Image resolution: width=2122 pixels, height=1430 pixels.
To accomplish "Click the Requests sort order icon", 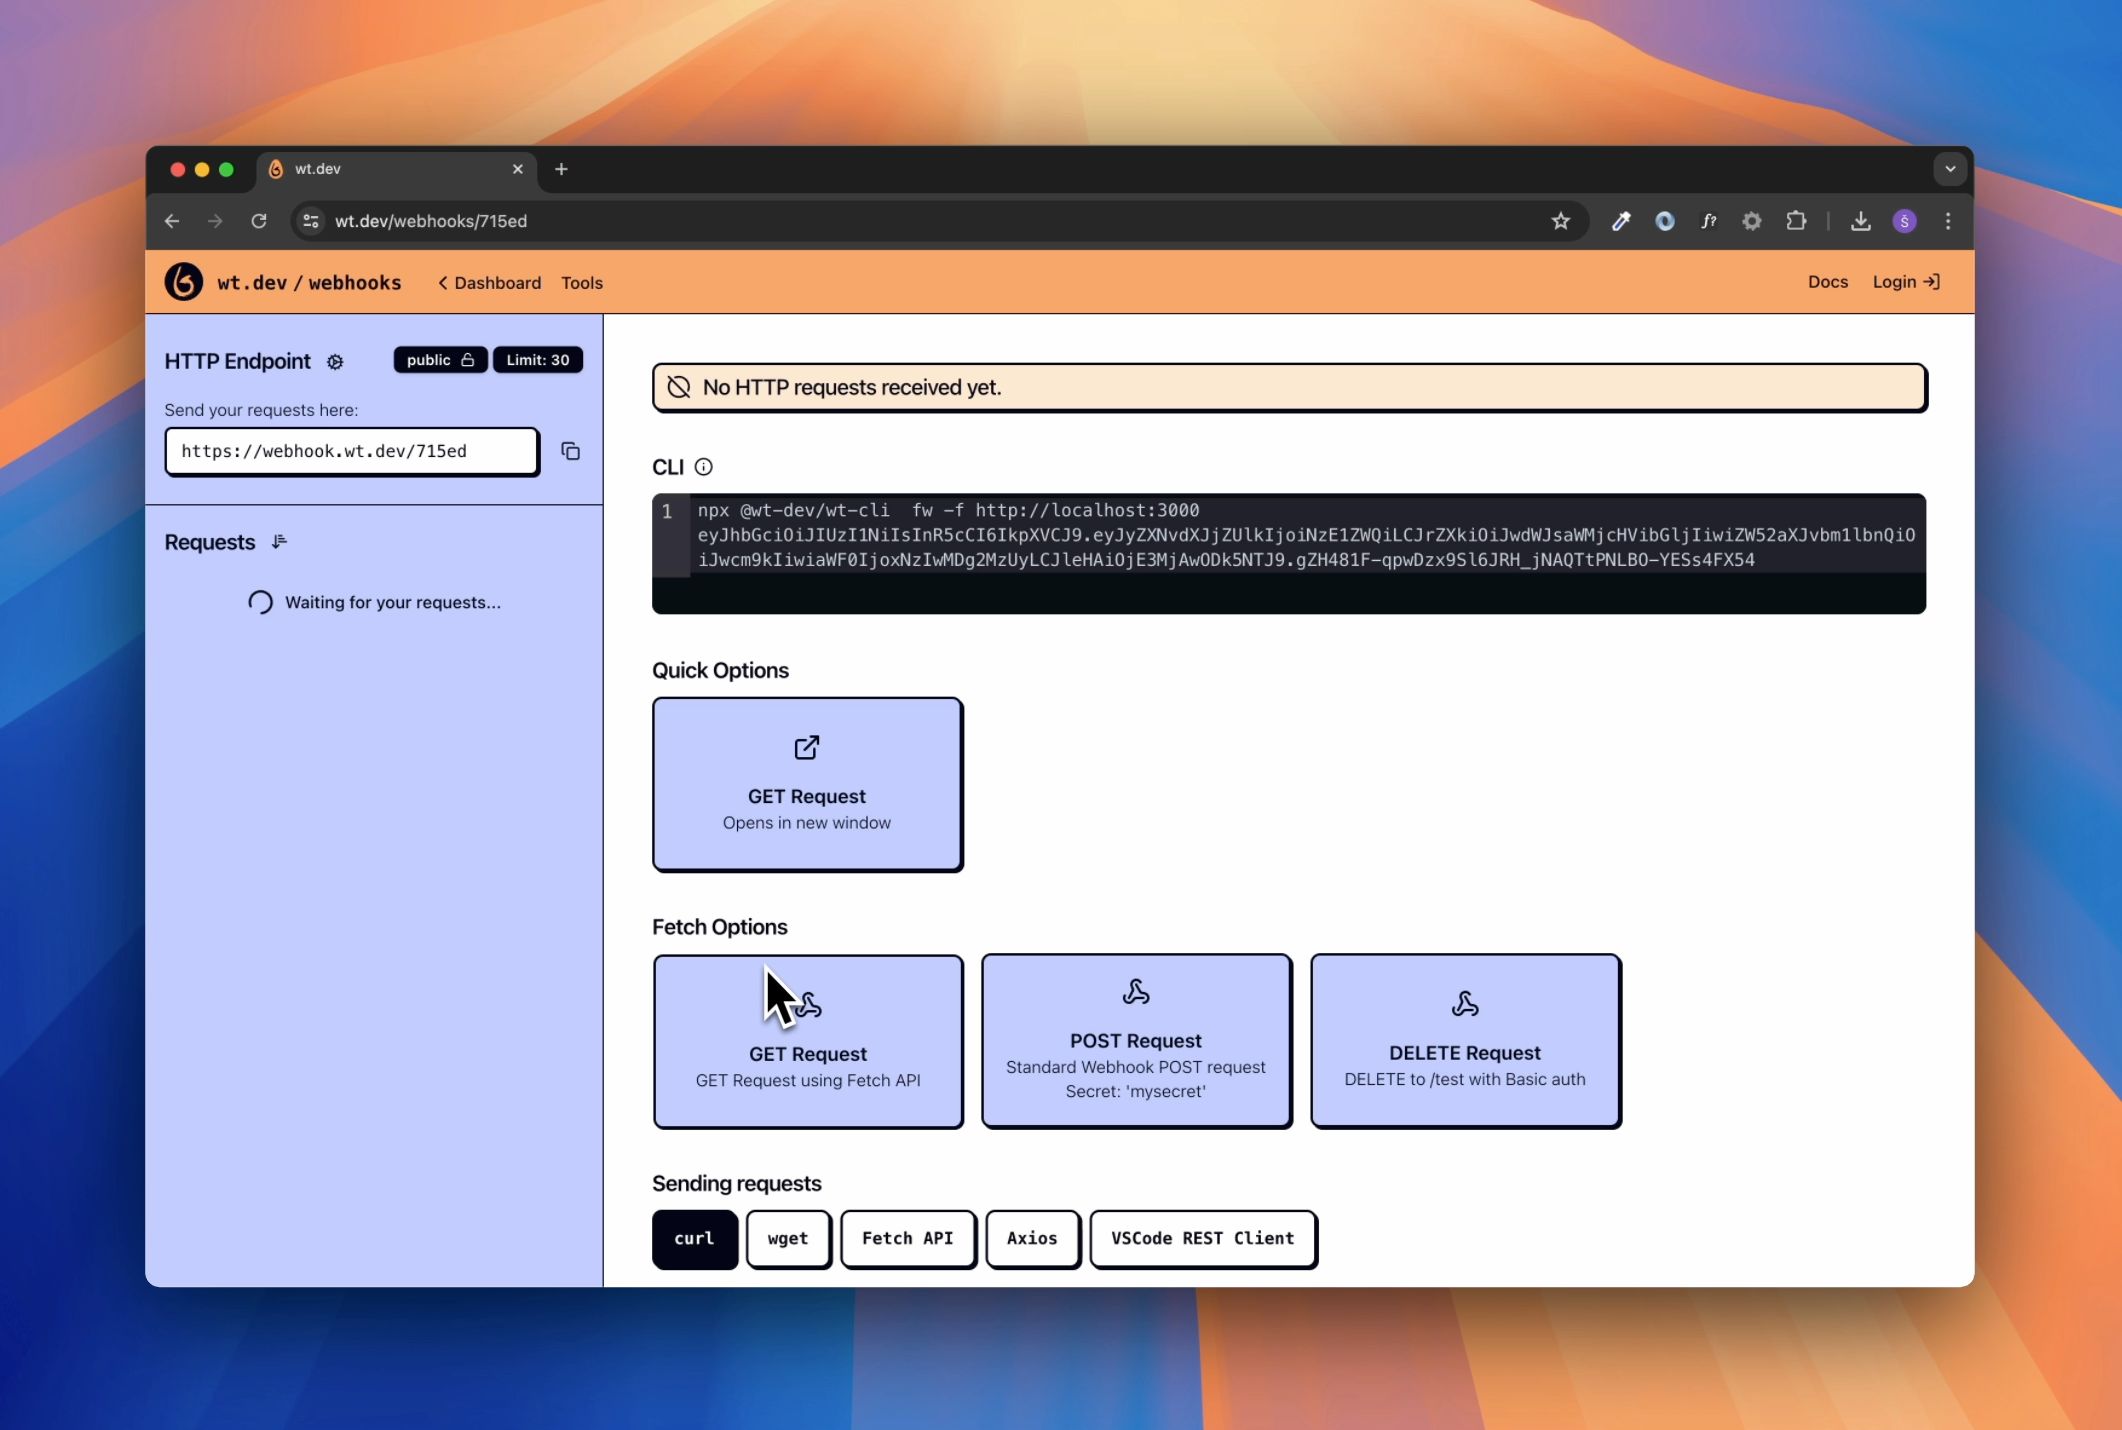I will [x=279, y=542].
